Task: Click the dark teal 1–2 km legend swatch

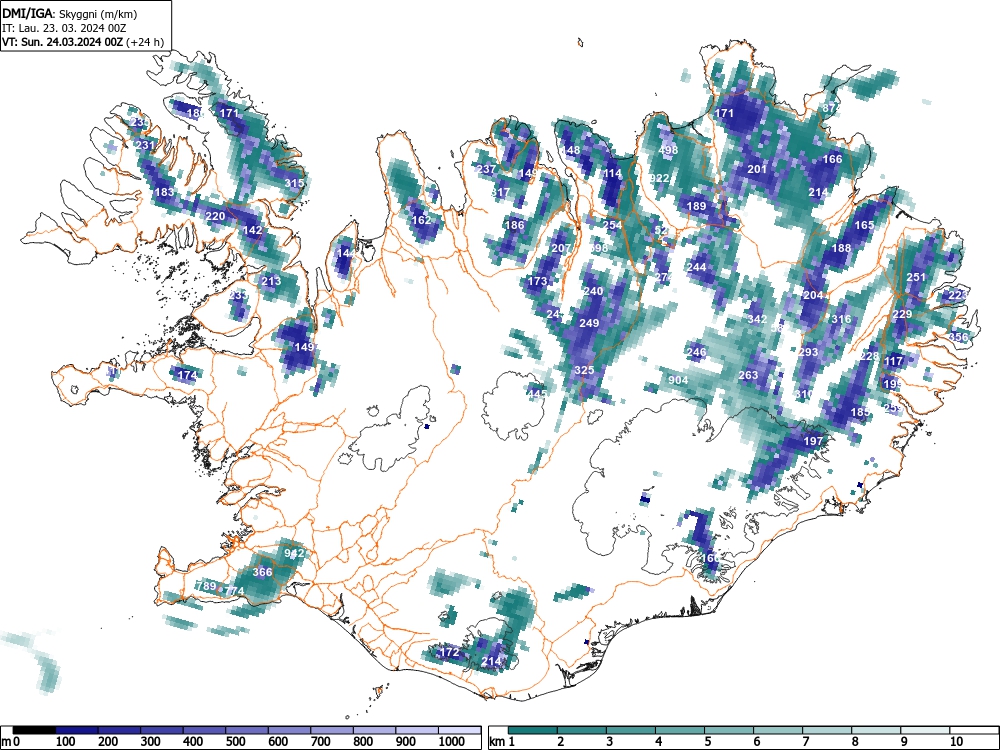Action: (533, 730)
